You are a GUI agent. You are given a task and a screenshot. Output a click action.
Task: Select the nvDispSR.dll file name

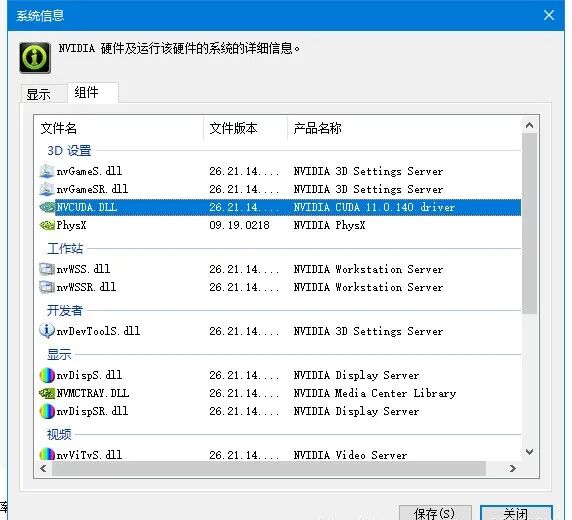coord(92,411)
